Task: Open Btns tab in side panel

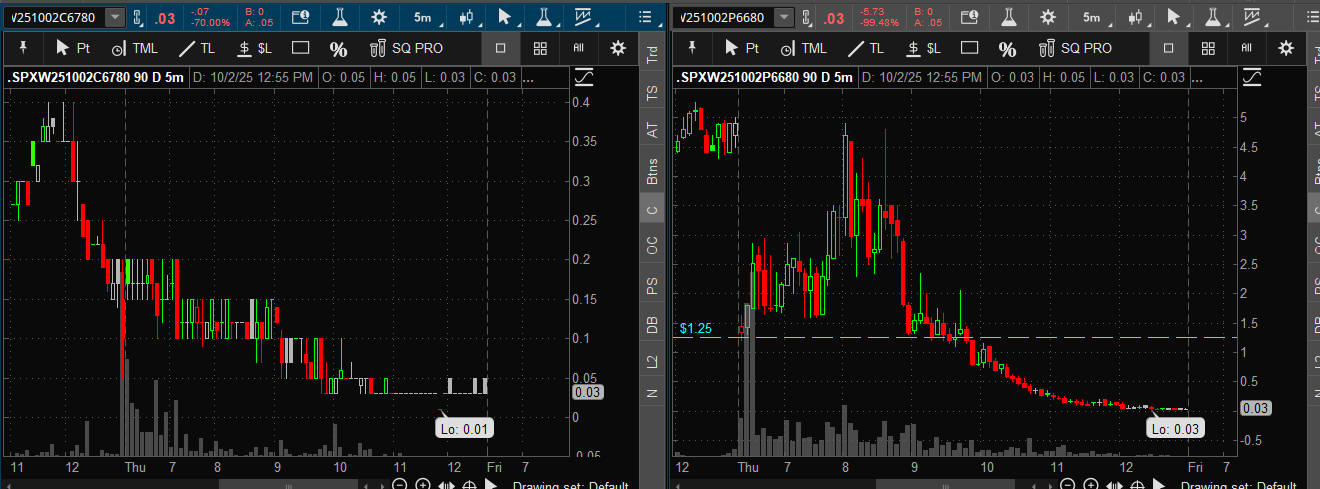Action: 652,169
